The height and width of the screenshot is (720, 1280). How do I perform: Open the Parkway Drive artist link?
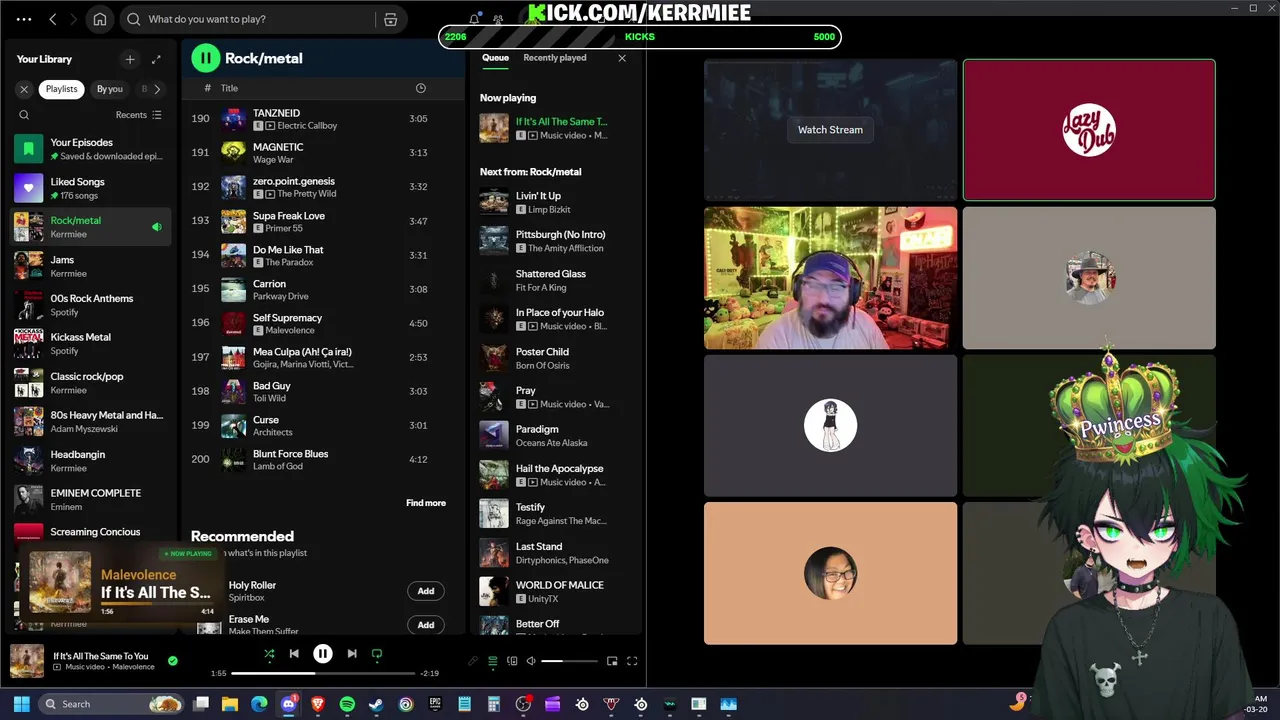tap(281, 296)
